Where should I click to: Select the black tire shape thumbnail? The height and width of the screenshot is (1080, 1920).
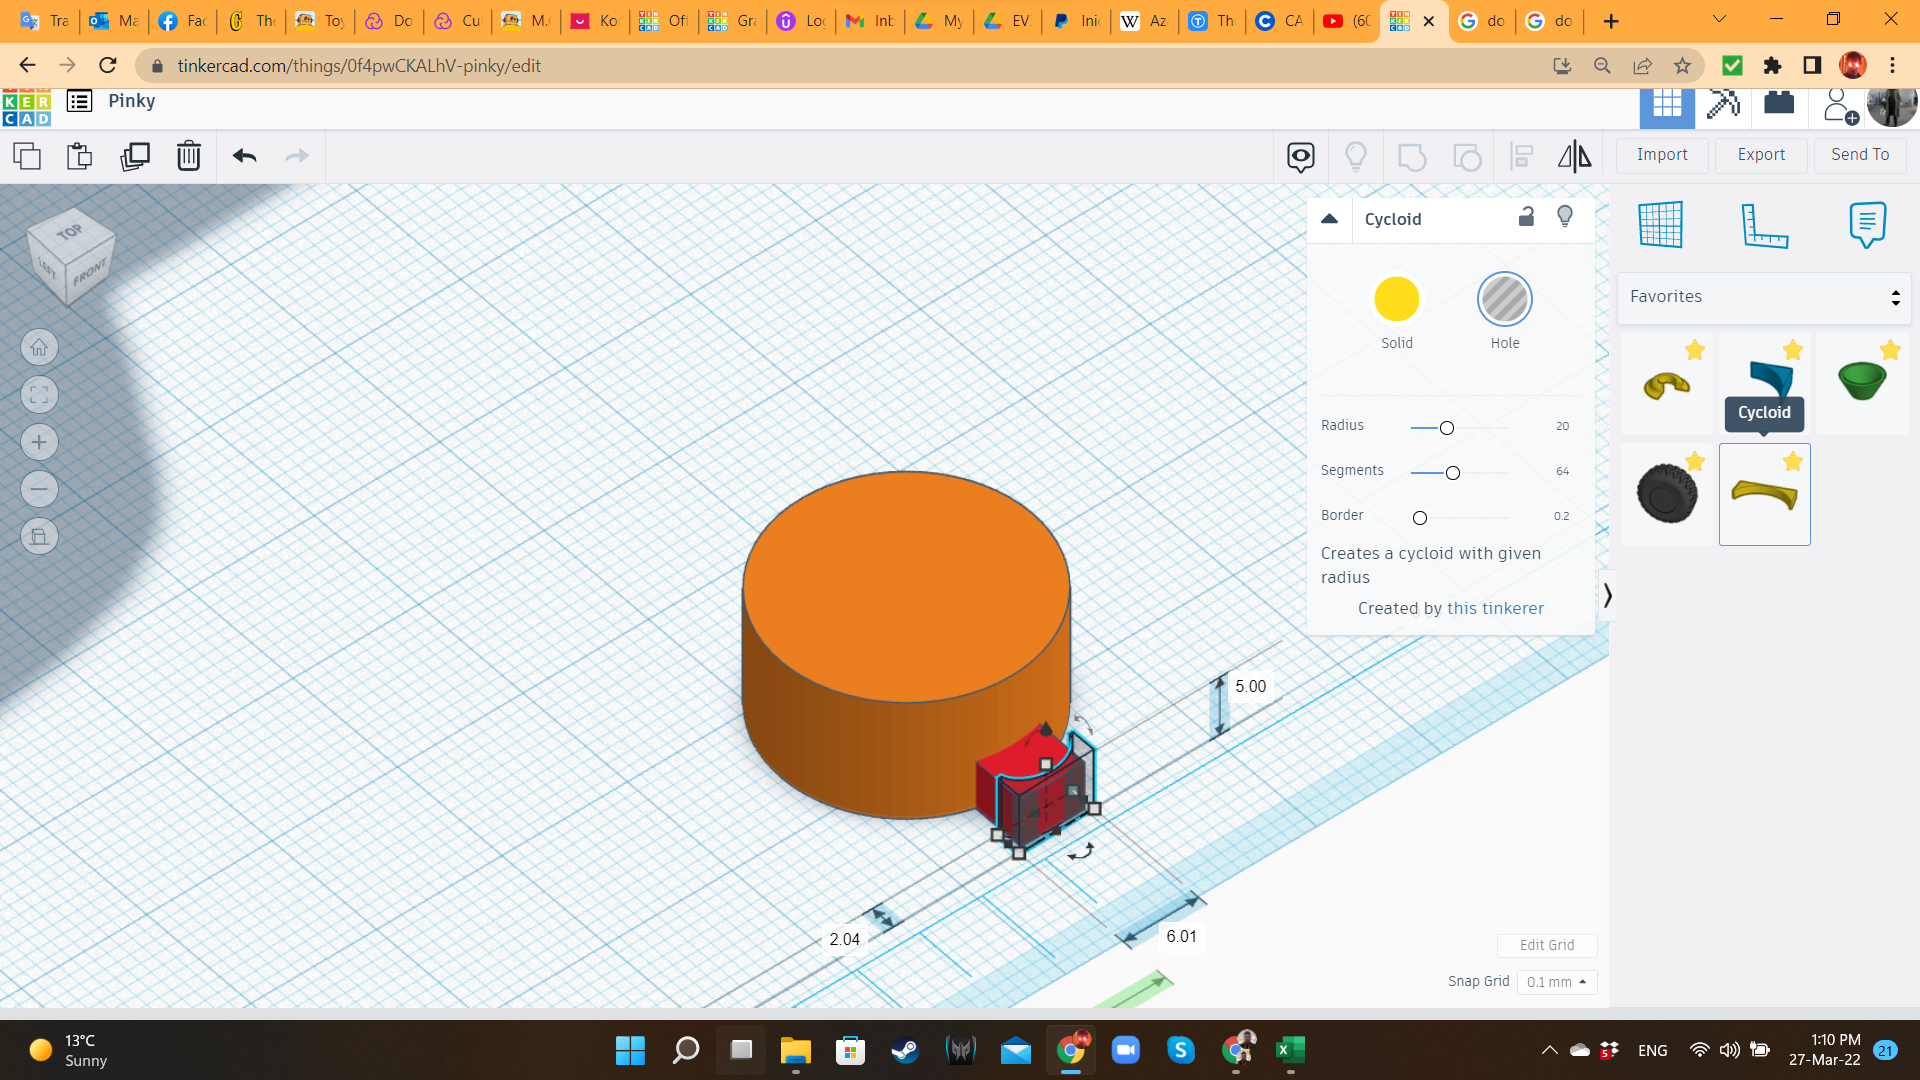point(1666,493)
